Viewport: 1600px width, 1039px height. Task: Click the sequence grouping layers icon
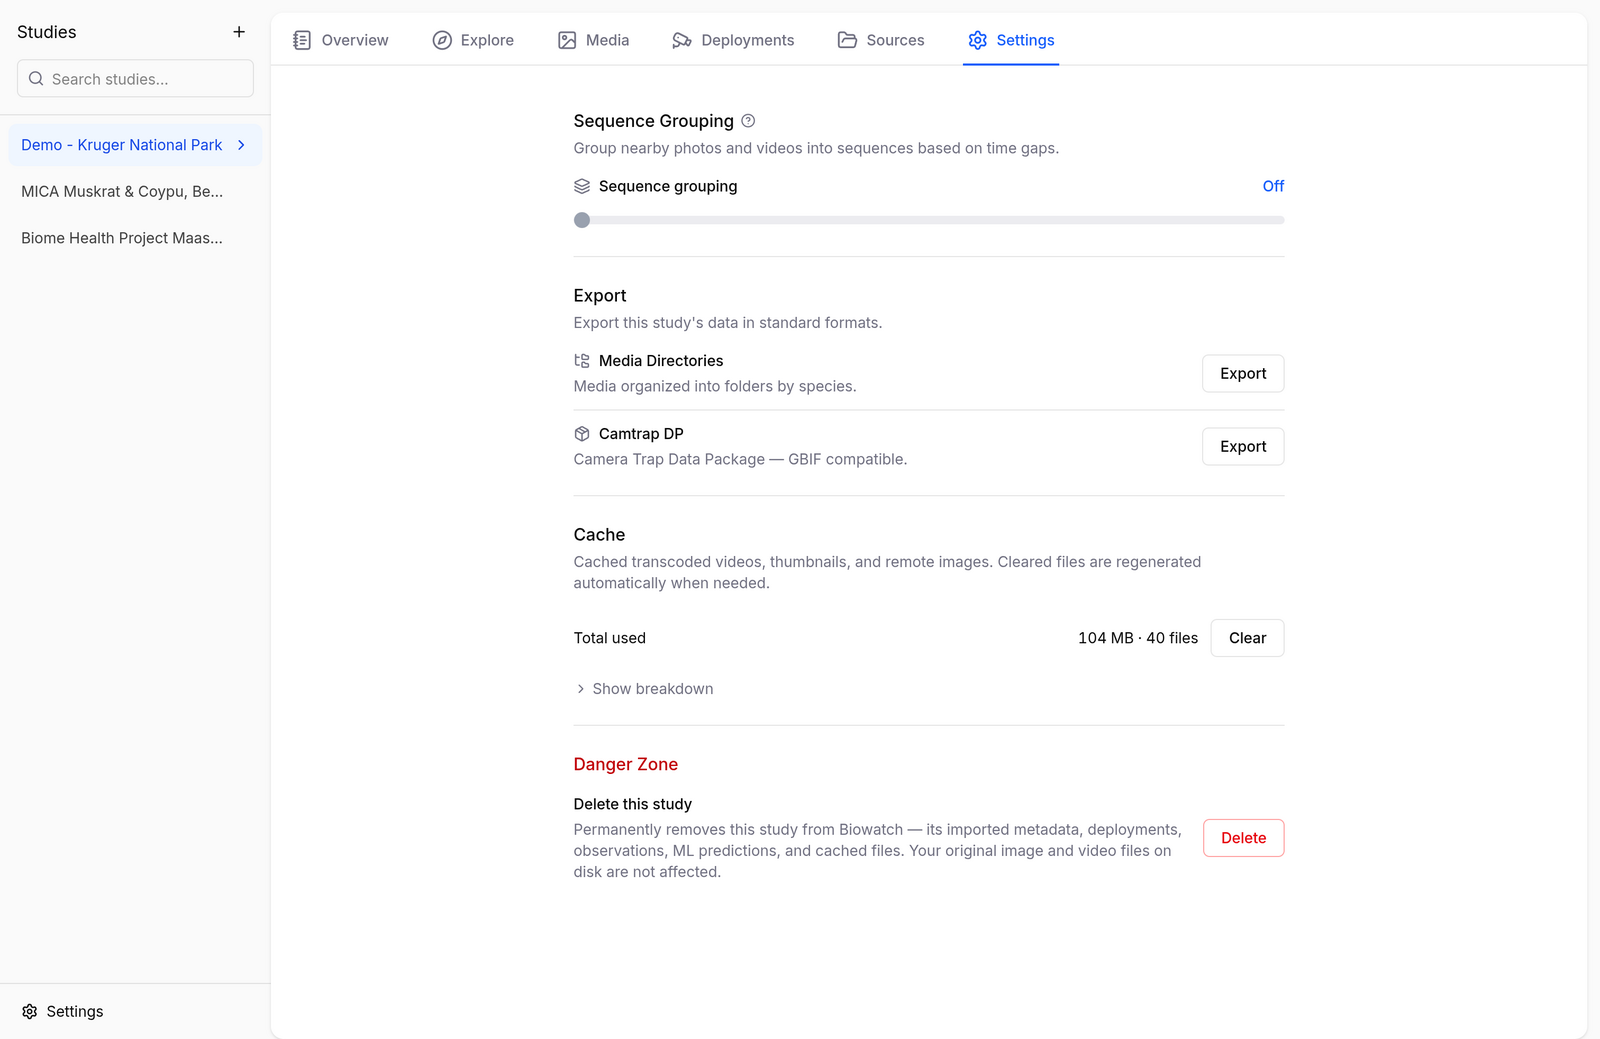(582, 186)
